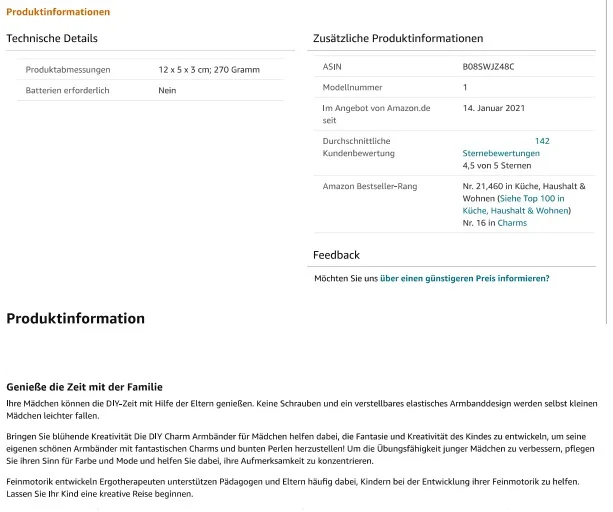Click the Modellnummer row label
The width and height of the screenshot is (613, 512).
tap(352, 88)
